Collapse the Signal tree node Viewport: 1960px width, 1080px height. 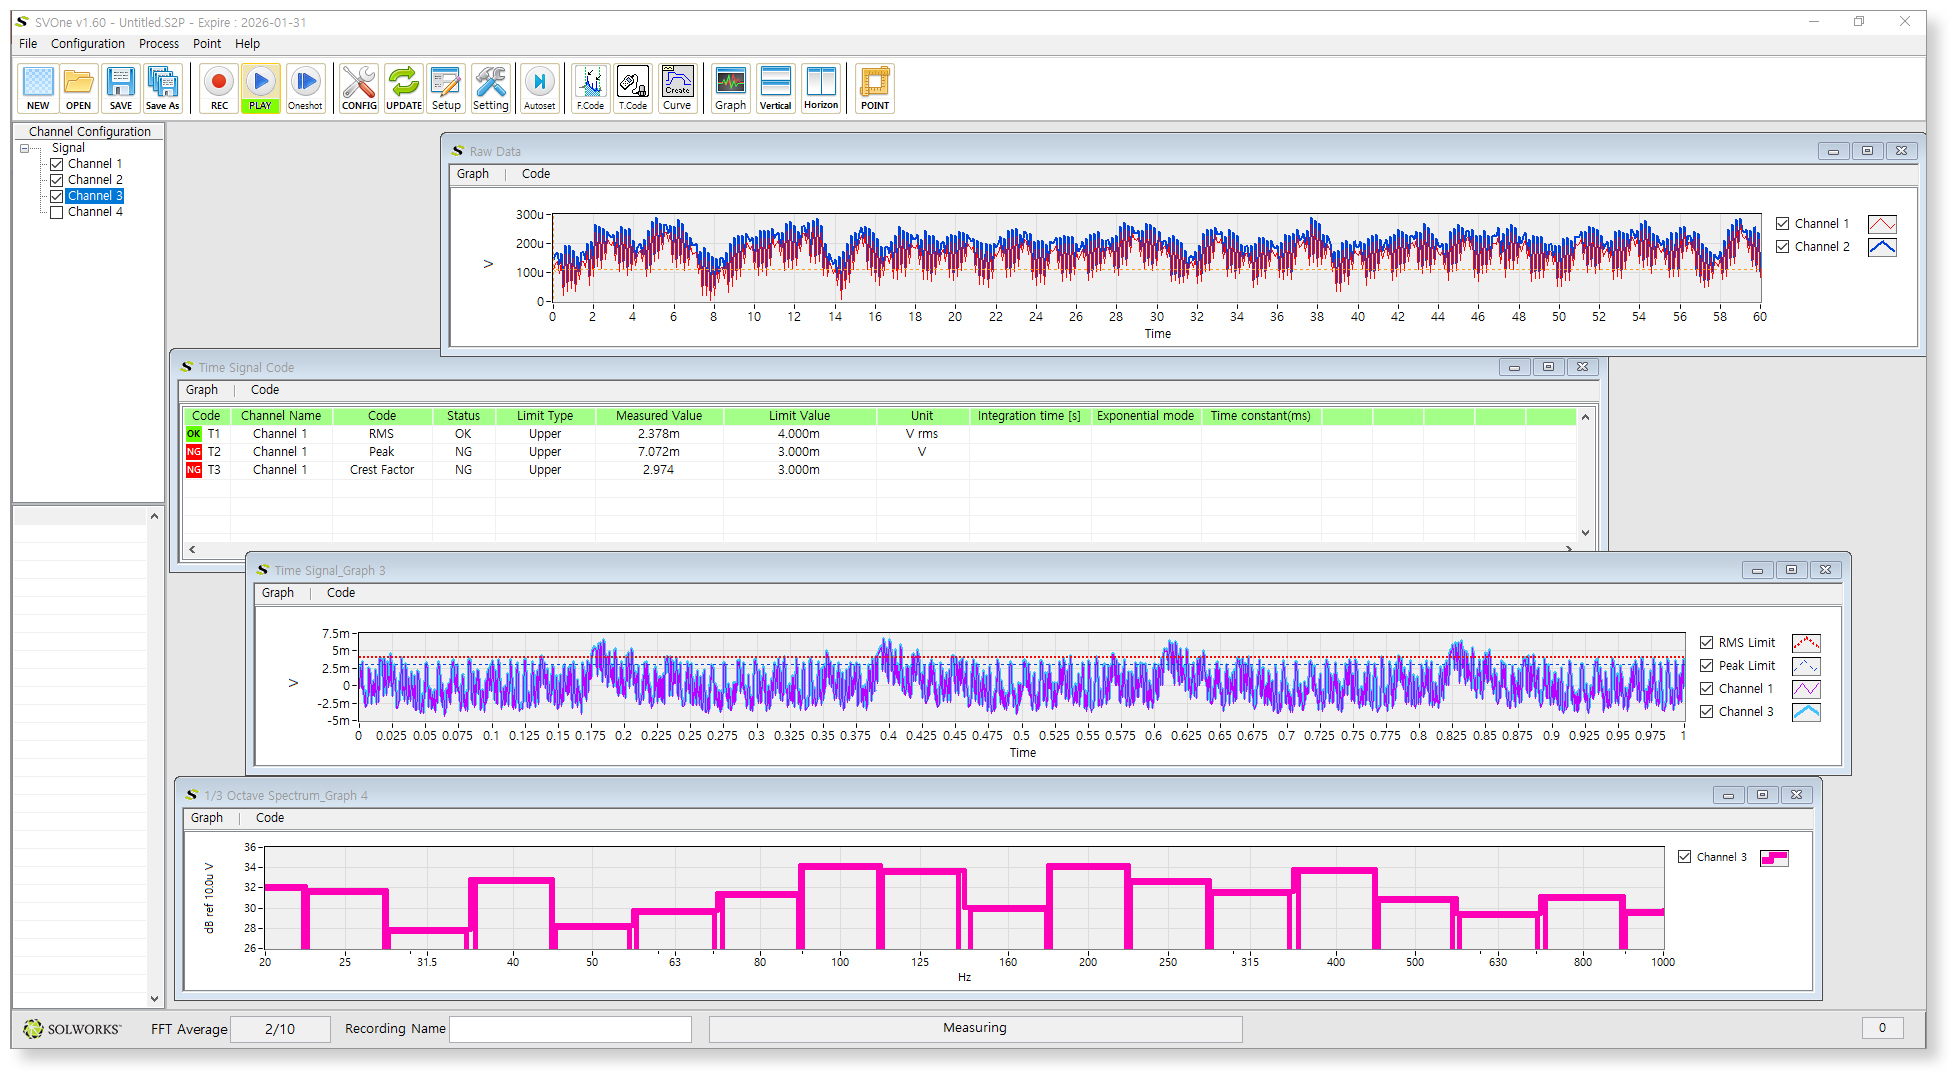coord(25,148)
